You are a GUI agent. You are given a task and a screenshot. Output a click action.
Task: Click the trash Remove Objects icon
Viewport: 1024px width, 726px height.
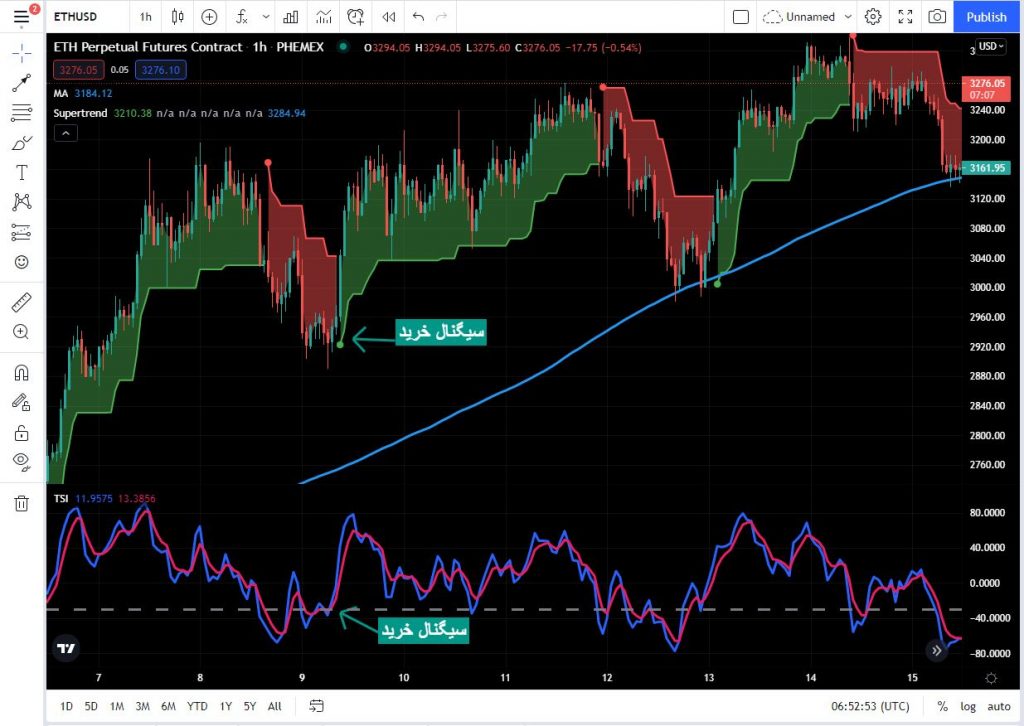coord(21,503)
